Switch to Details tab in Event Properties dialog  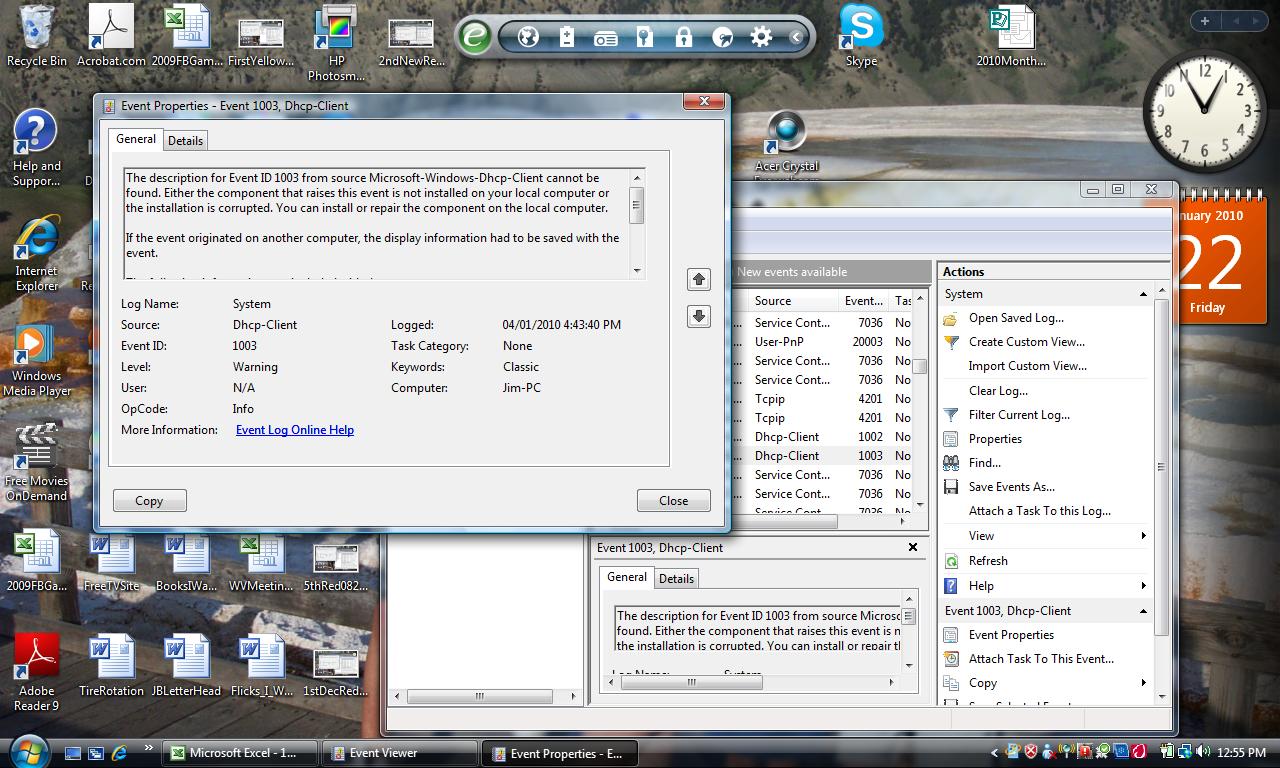(x=185, y=141)
